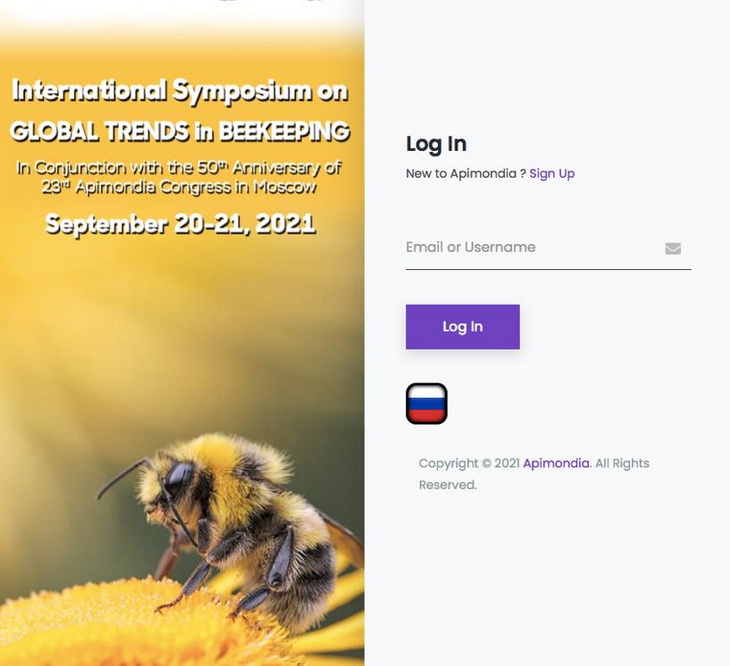Viewport: 730px width, 666px height.
Task: Click the Sign Up link
Action: click(552, 174)
